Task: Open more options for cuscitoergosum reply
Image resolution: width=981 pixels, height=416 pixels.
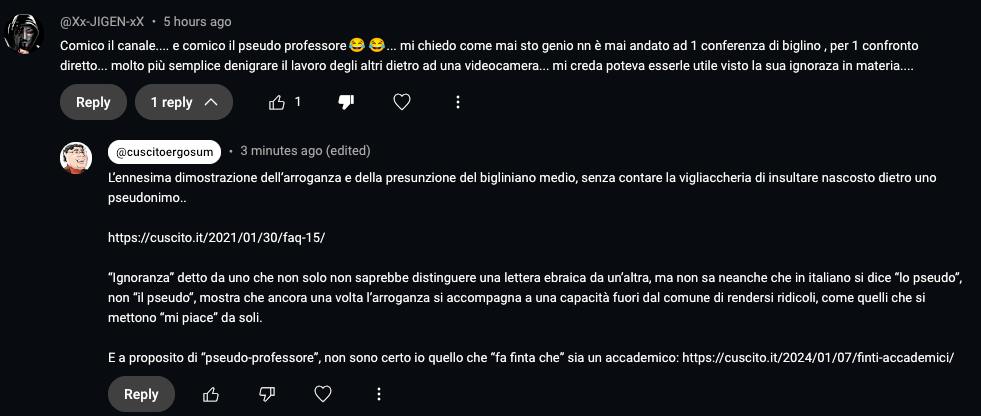Action: tap(378, 395)
